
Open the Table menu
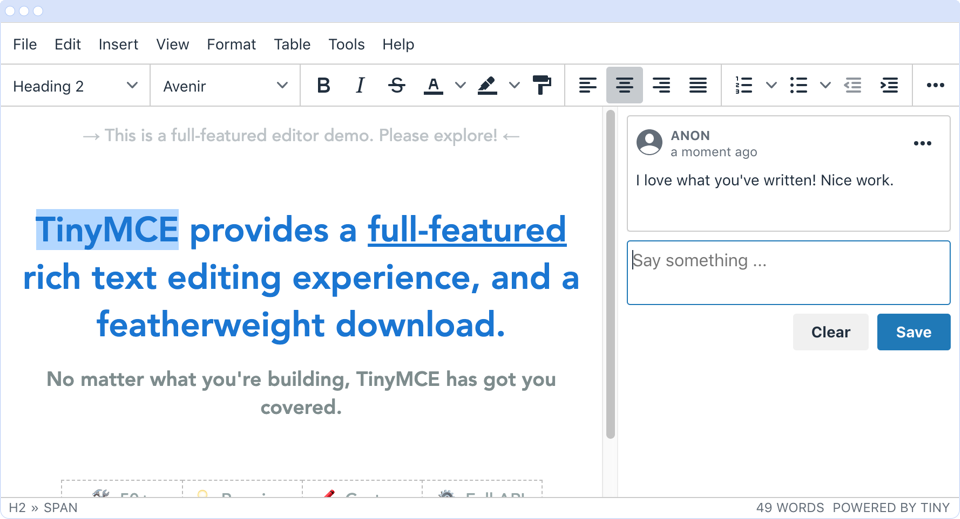[x=292, y=45]
